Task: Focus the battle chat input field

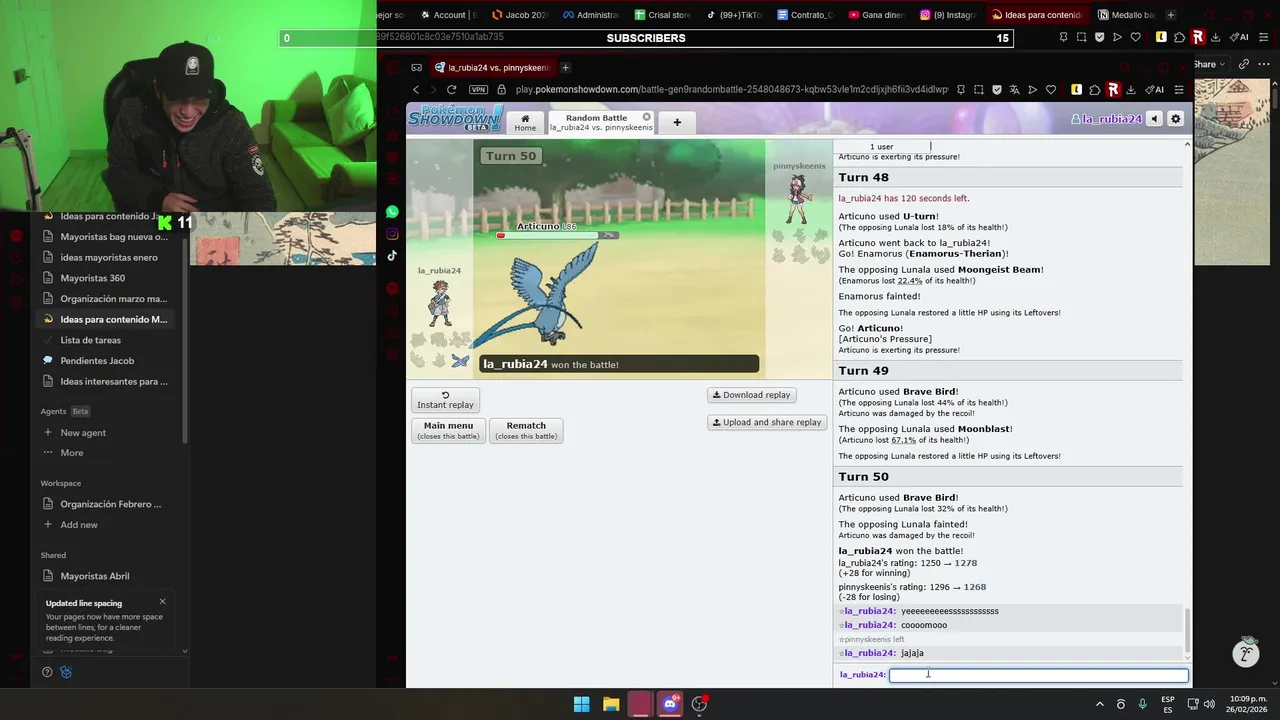Action: pos(1038,675)
